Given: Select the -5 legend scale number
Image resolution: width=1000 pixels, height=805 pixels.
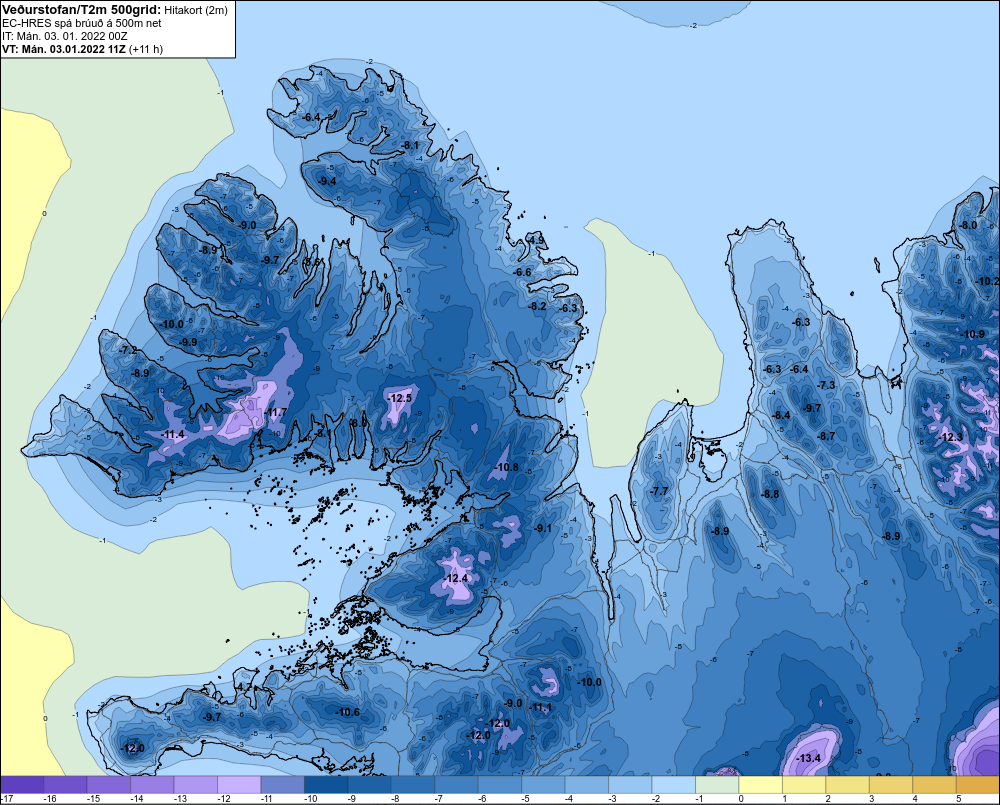Looking at the screenshot, I should click(526, 799).
